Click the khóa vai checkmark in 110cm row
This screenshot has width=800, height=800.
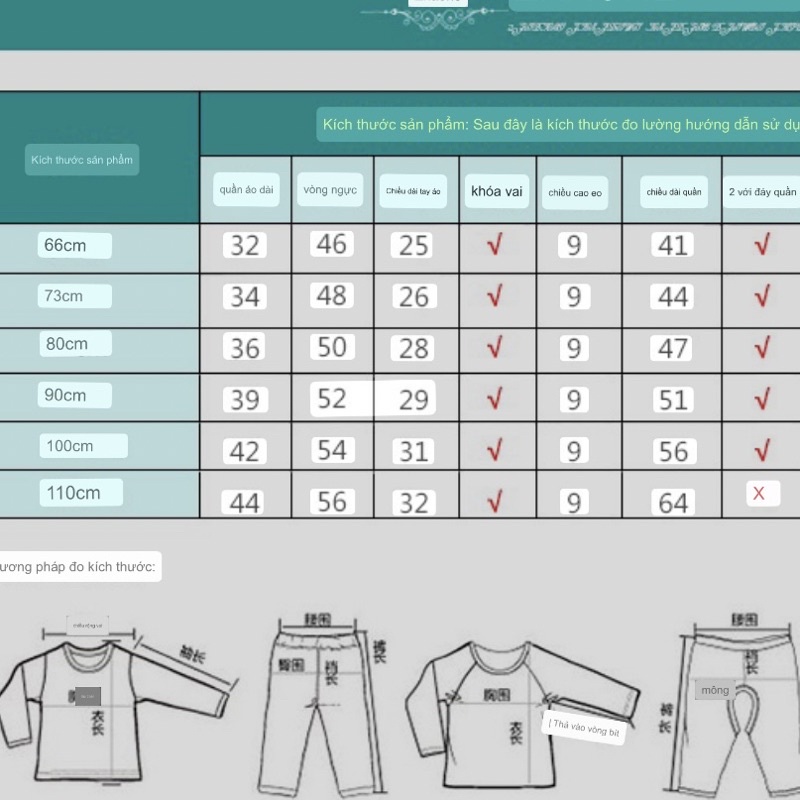click(495, 500)
